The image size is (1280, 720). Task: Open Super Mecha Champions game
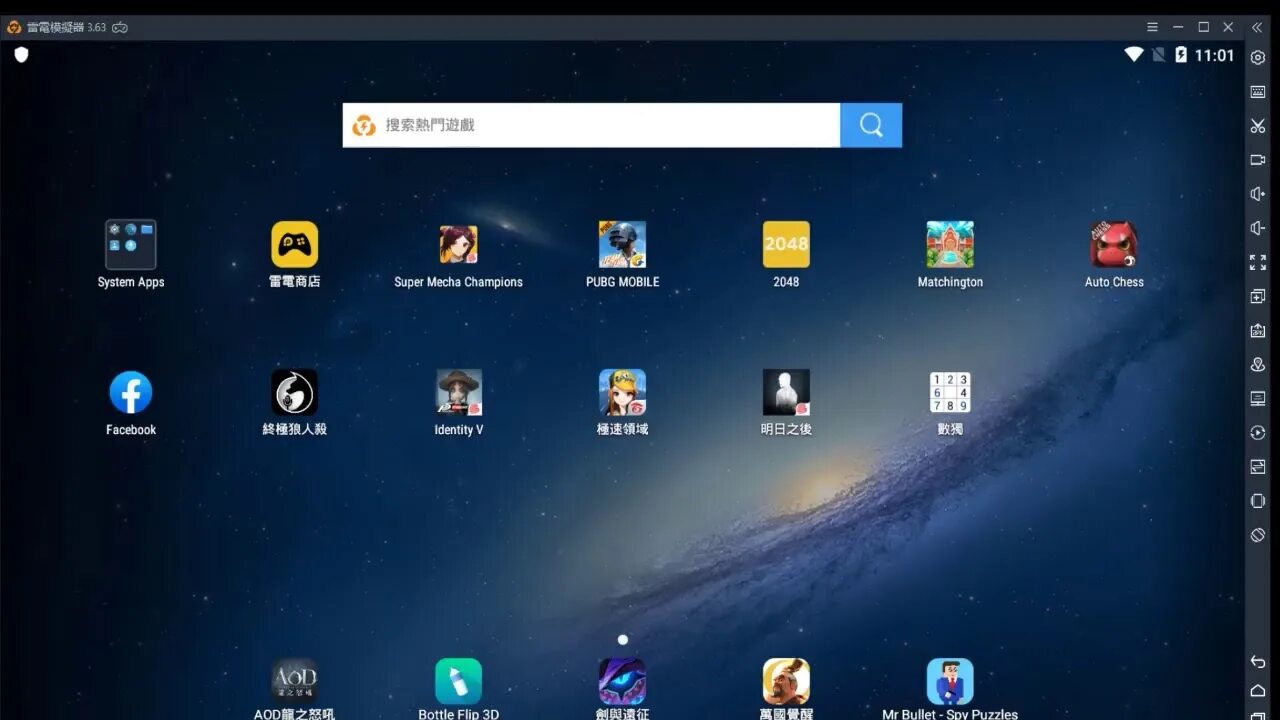(x=459, y=245)
